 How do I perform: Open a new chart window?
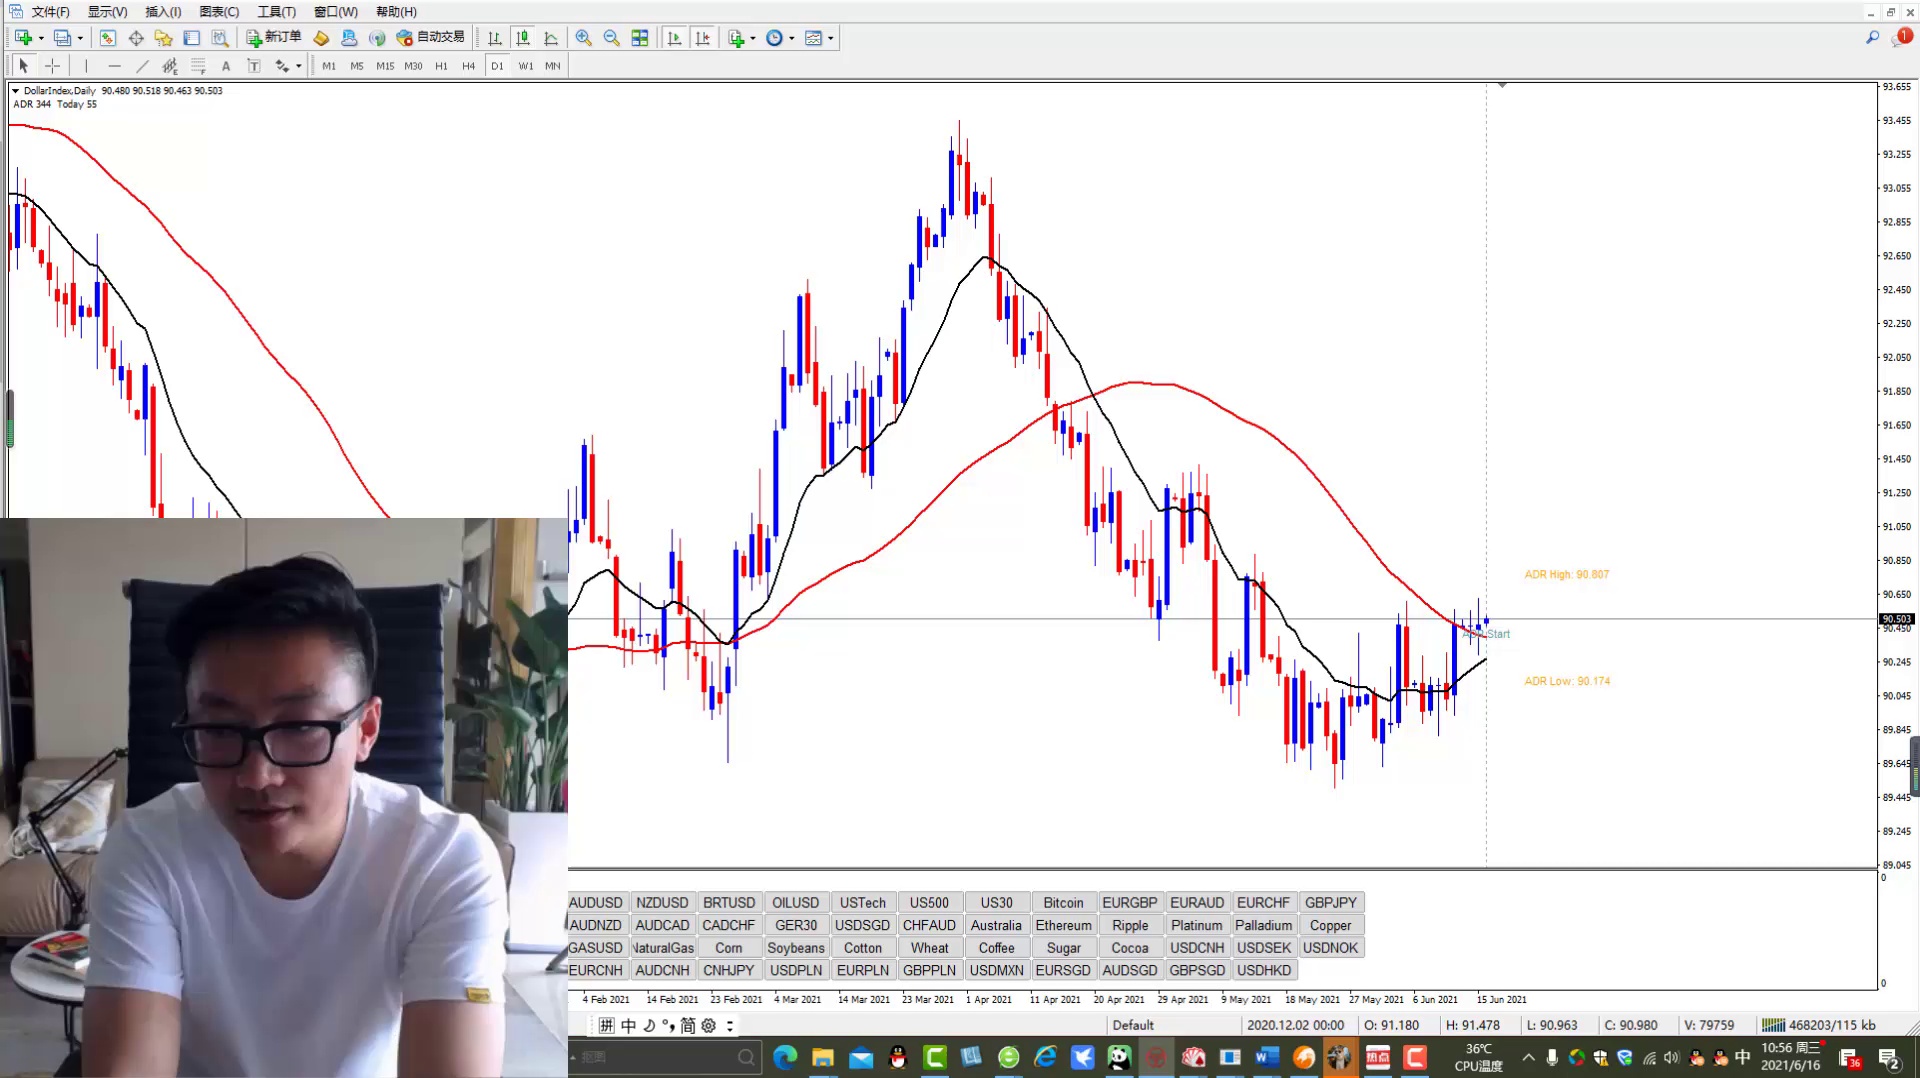(23, 38)
